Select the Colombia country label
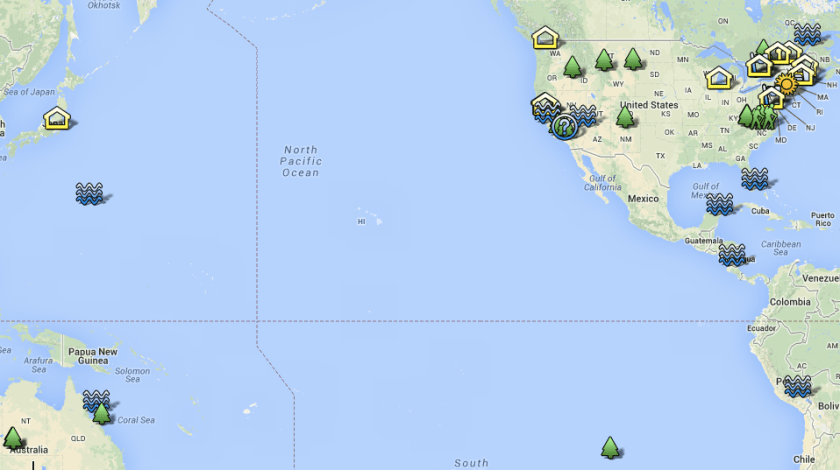Image resolution: width=840 pixels, height=470 pixels. tap(790, 302)
